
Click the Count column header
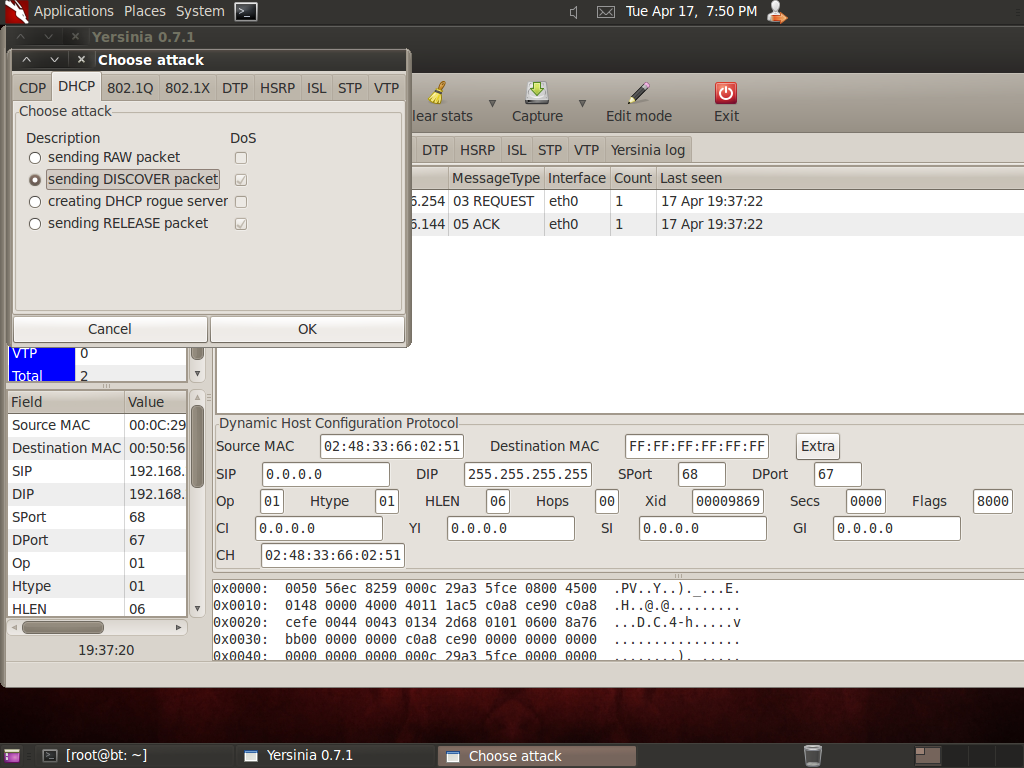632,178
